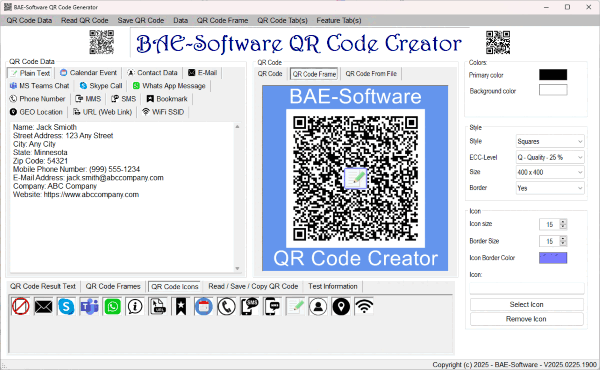The width and height of the screenshot is (600, 370).
Task: Click the Icon size spinner arrows
Action: pyautogui.click(x=563, y=224)
